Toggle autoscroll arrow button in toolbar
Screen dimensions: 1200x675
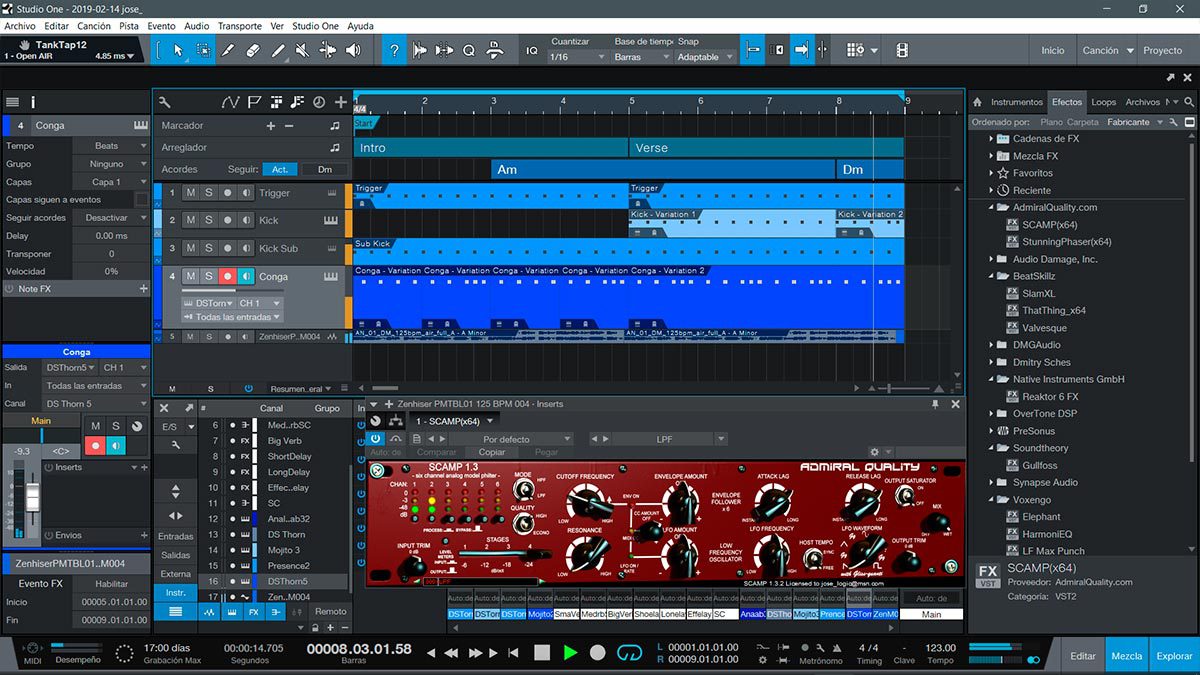(x=801, y=50)
